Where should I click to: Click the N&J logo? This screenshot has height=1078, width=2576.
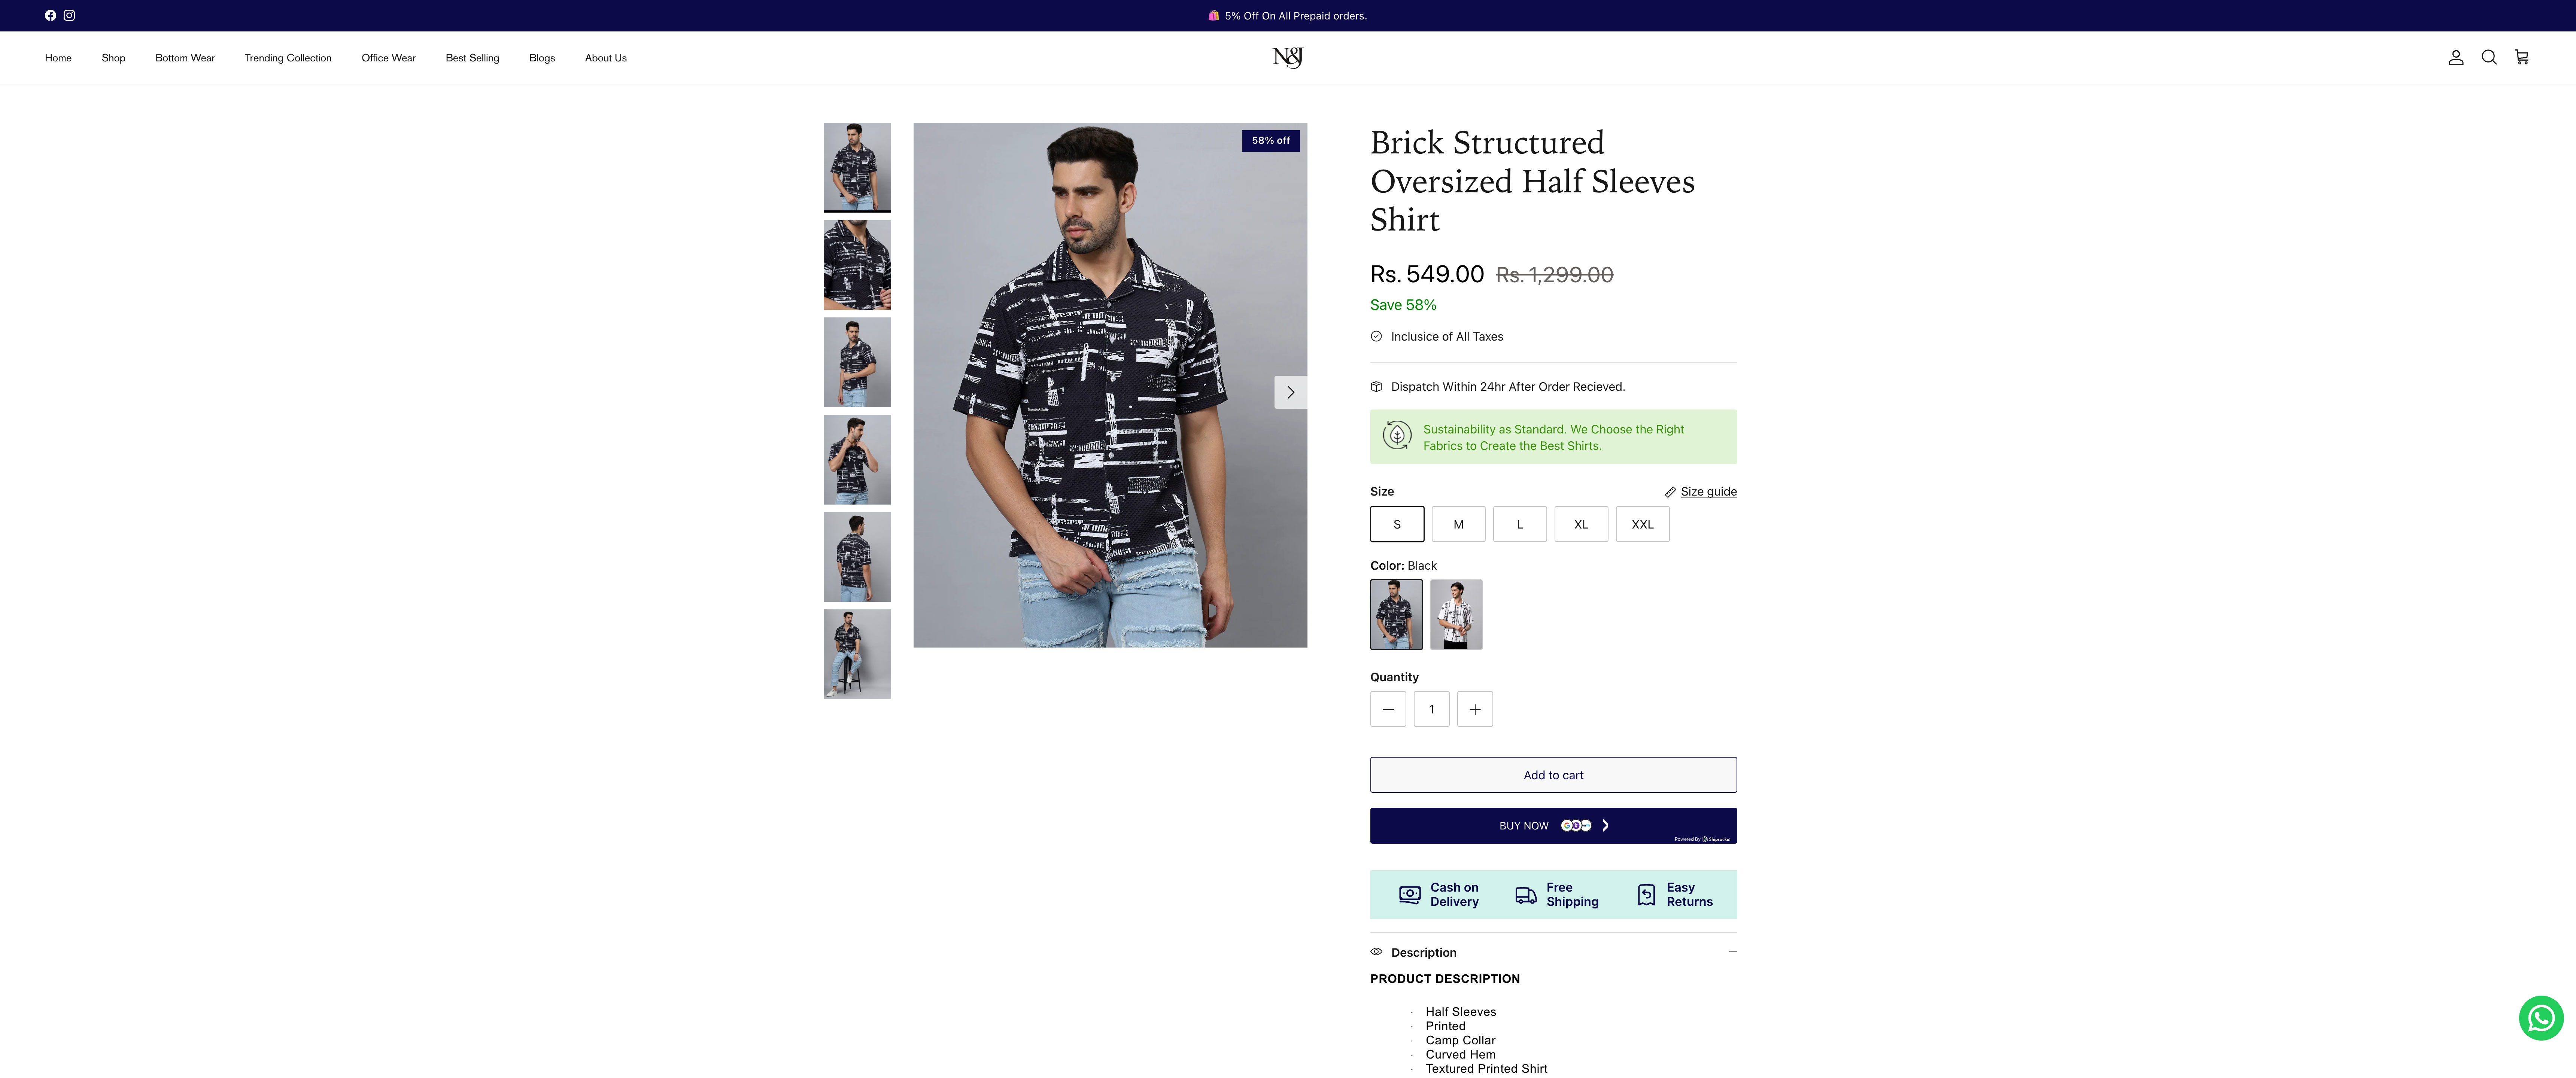point(1287,58)
